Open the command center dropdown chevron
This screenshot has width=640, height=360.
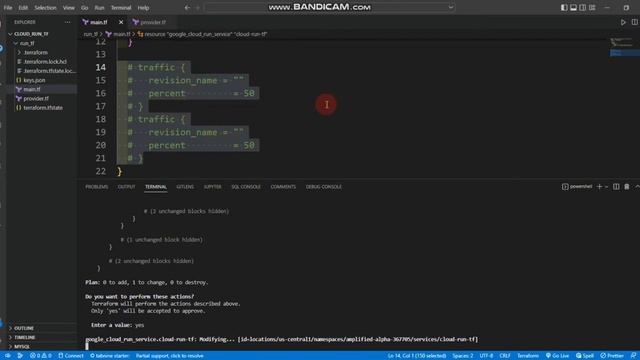click(451, 7)
